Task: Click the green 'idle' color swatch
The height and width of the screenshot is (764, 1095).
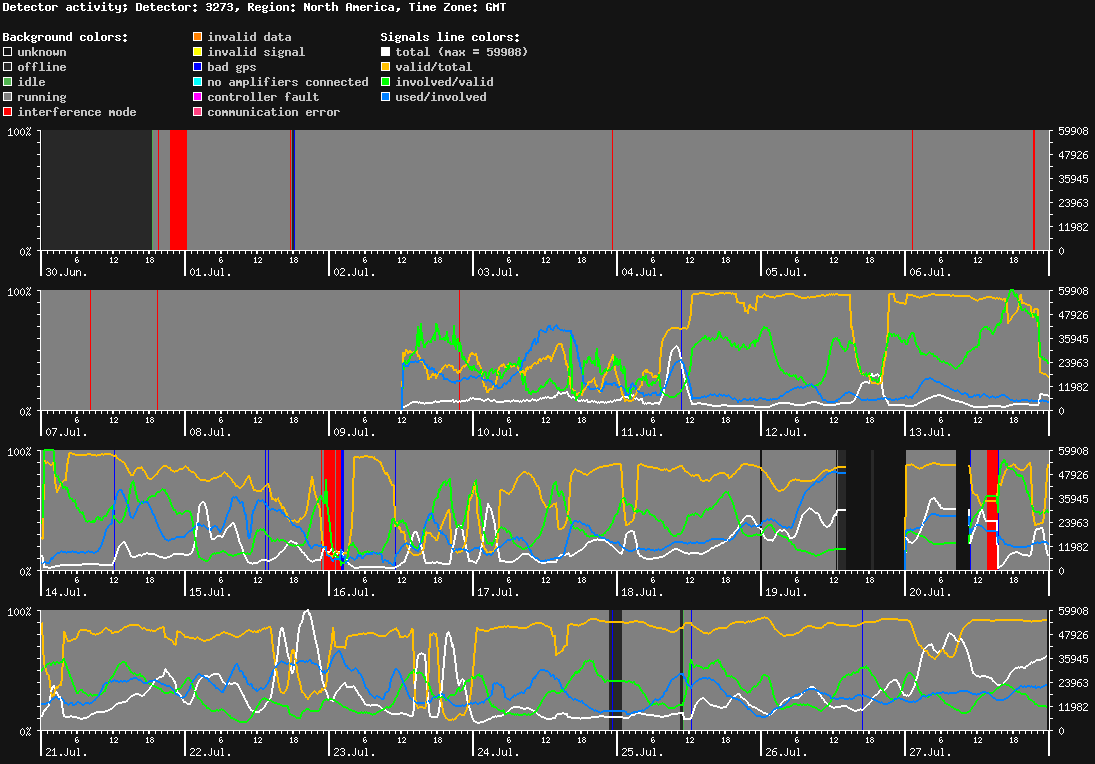Action: pos(8,82)
